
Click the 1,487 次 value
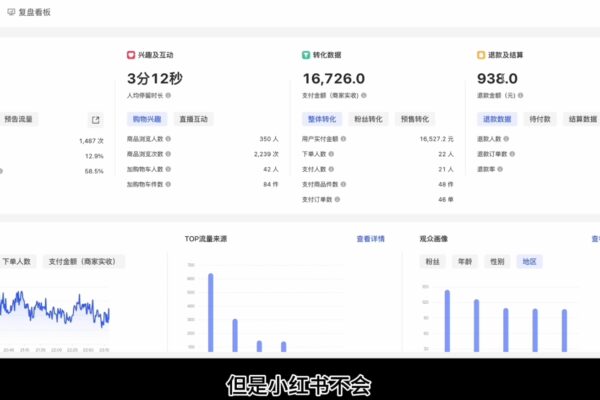pos(91,141)
